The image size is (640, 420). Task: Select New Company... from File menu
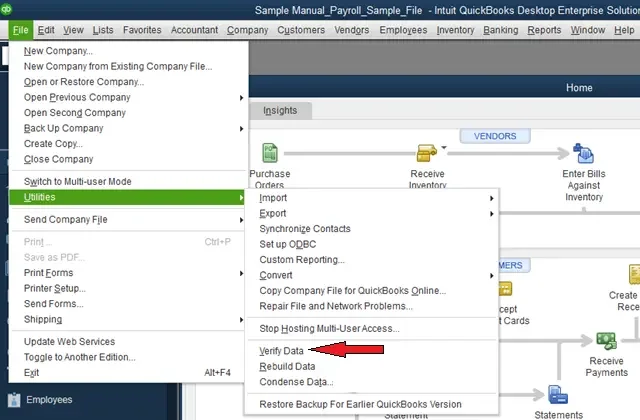tap(128, 51)
